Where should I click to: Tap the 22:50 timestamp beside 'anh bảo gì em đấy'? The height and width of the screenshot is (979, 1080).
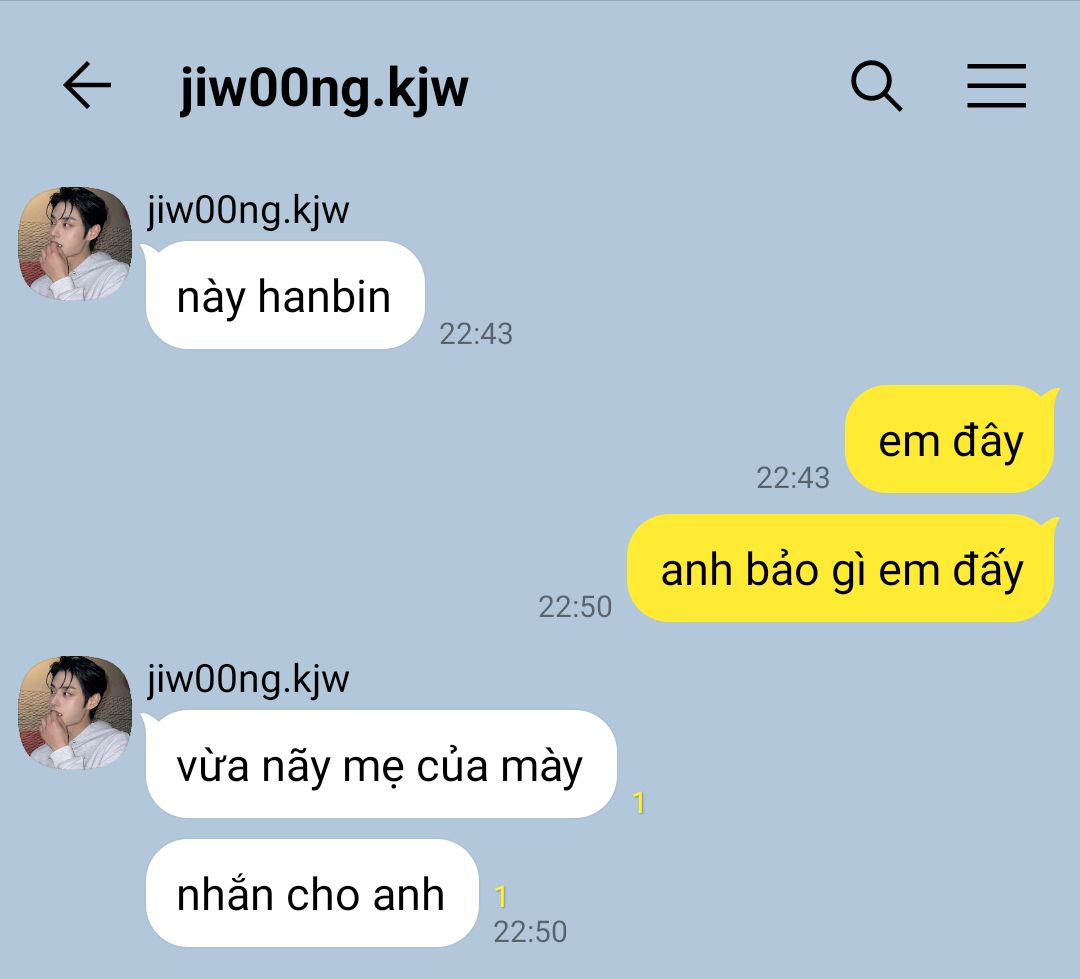[575, 607]
